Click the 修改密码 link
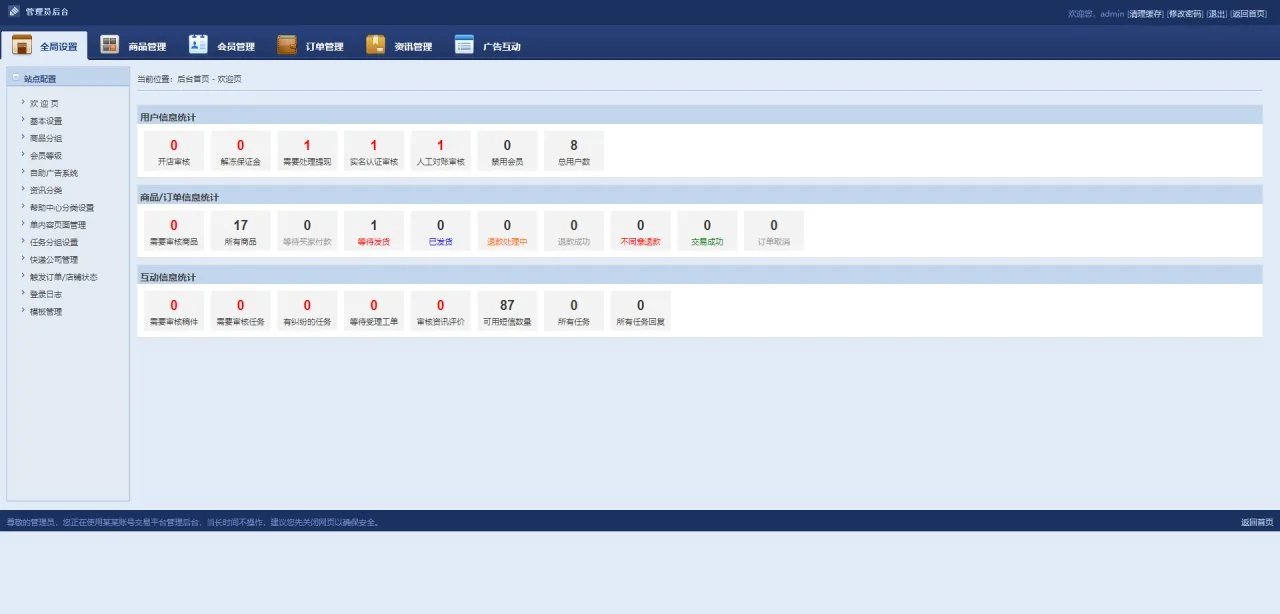Viewport: 1280px width, 614px height. click(1185, 14)
